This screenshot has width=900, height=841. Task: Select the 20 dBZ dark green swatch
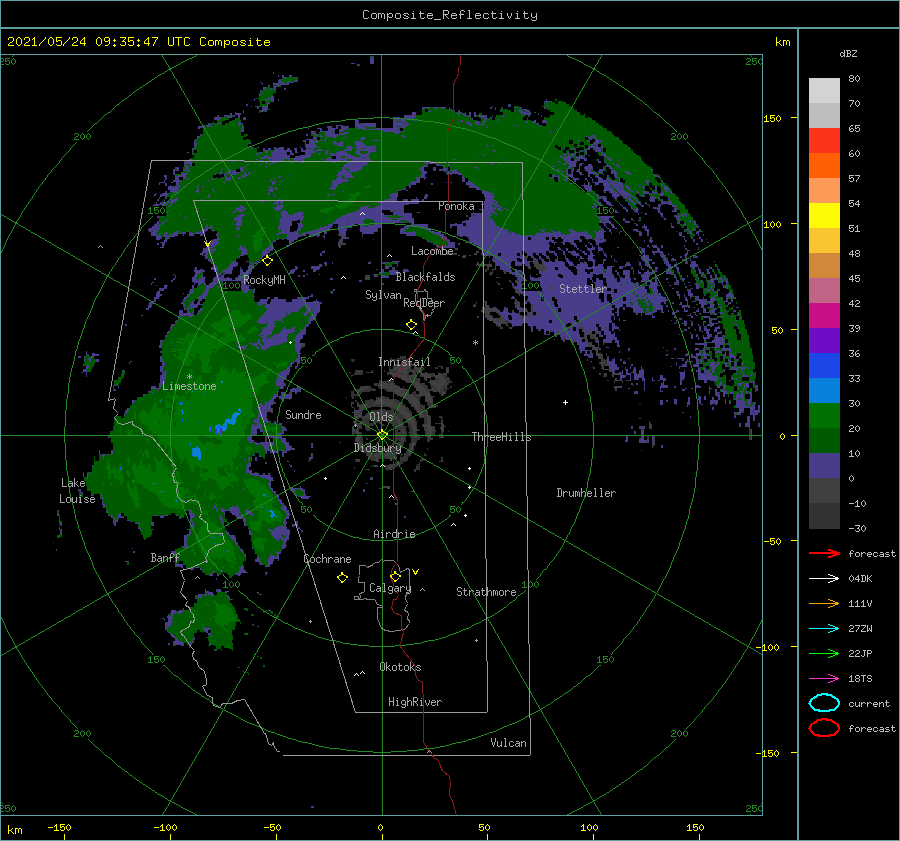[x=824, y=440]
